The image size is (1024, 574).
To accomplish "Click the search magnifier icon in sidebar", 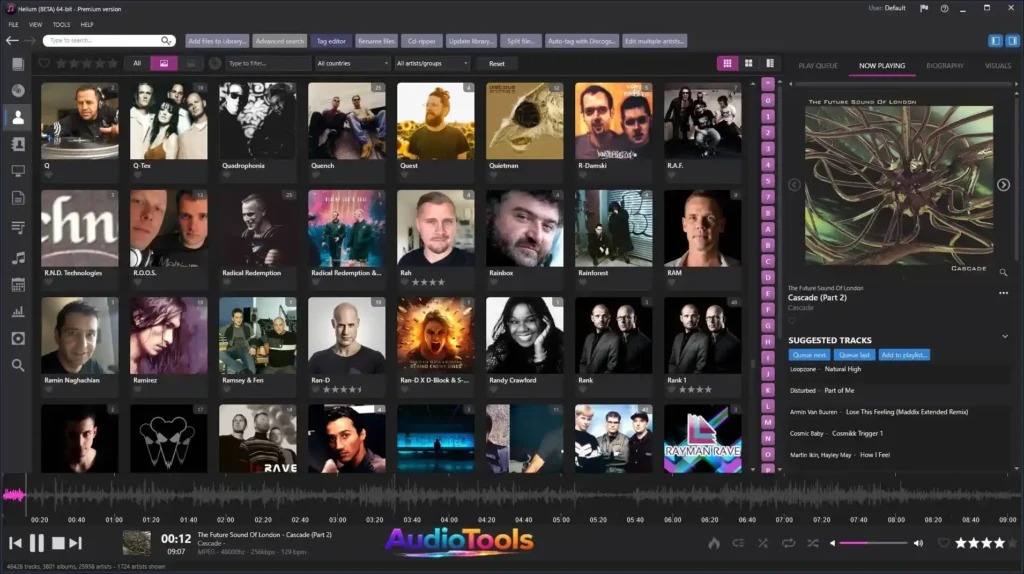I will (18, 365).
